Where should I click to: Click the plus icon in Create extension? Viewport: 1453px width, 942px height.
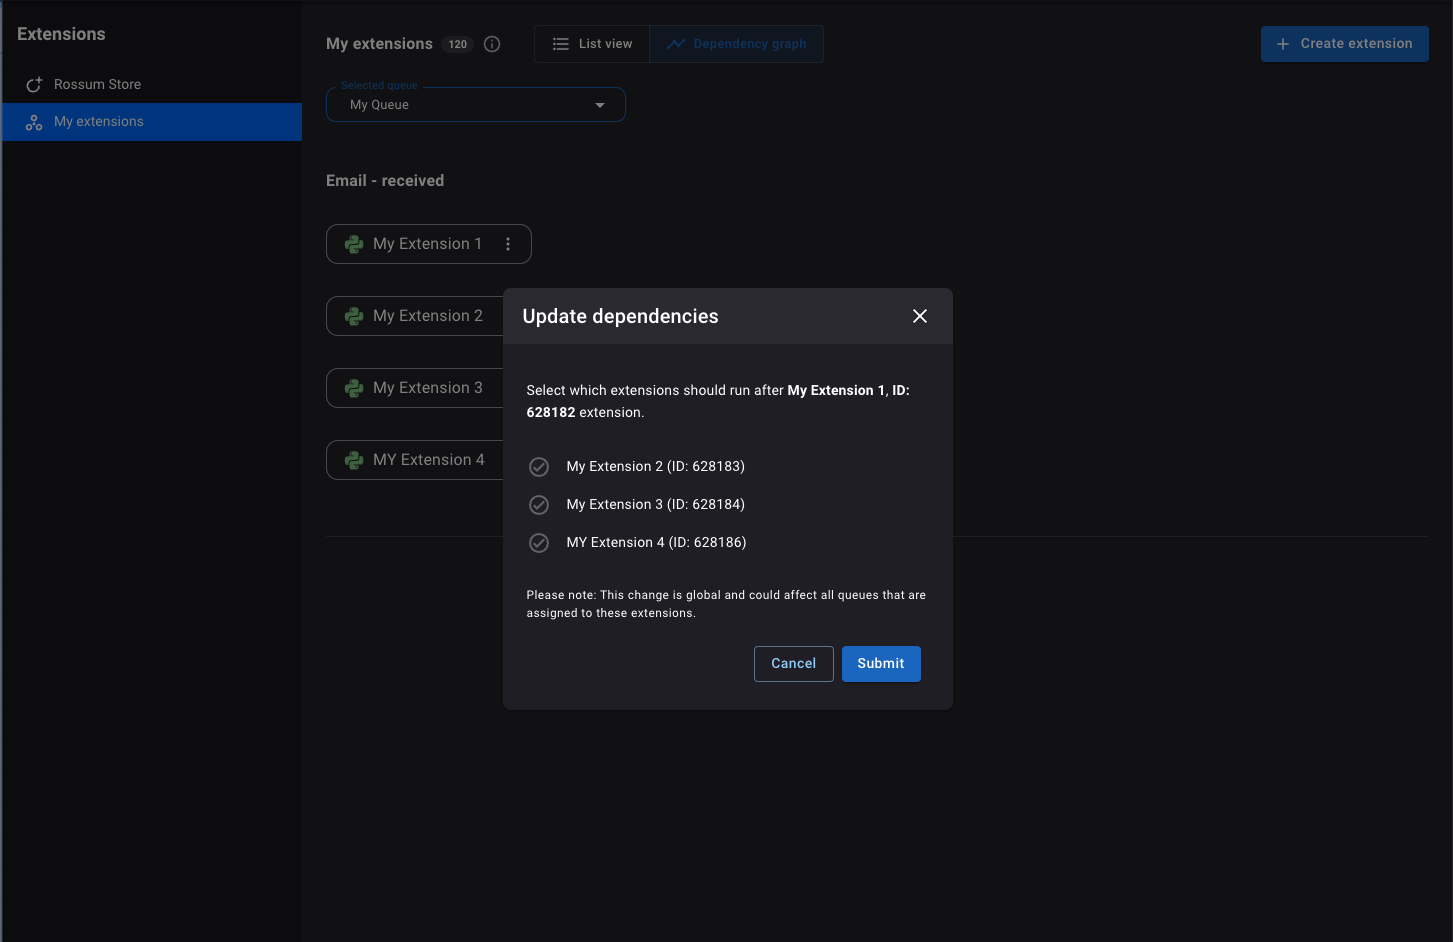[1283, 44]
